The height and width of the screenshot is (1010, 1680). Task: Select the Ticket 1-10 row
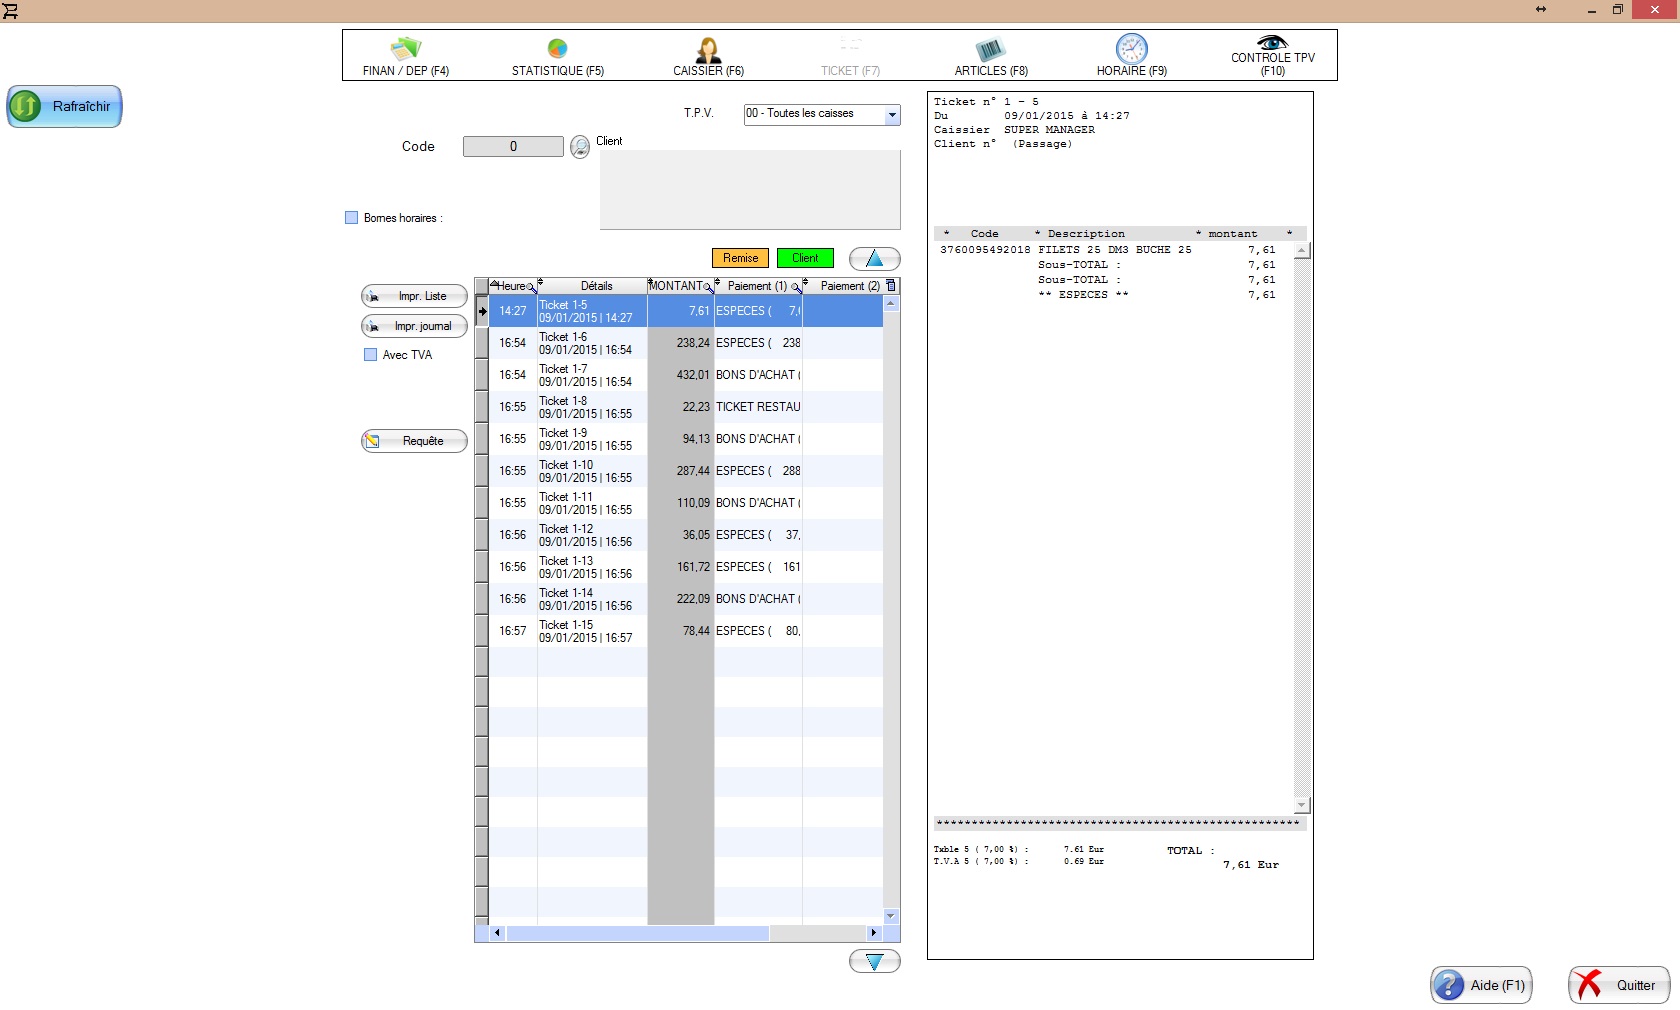pos(590,471)
